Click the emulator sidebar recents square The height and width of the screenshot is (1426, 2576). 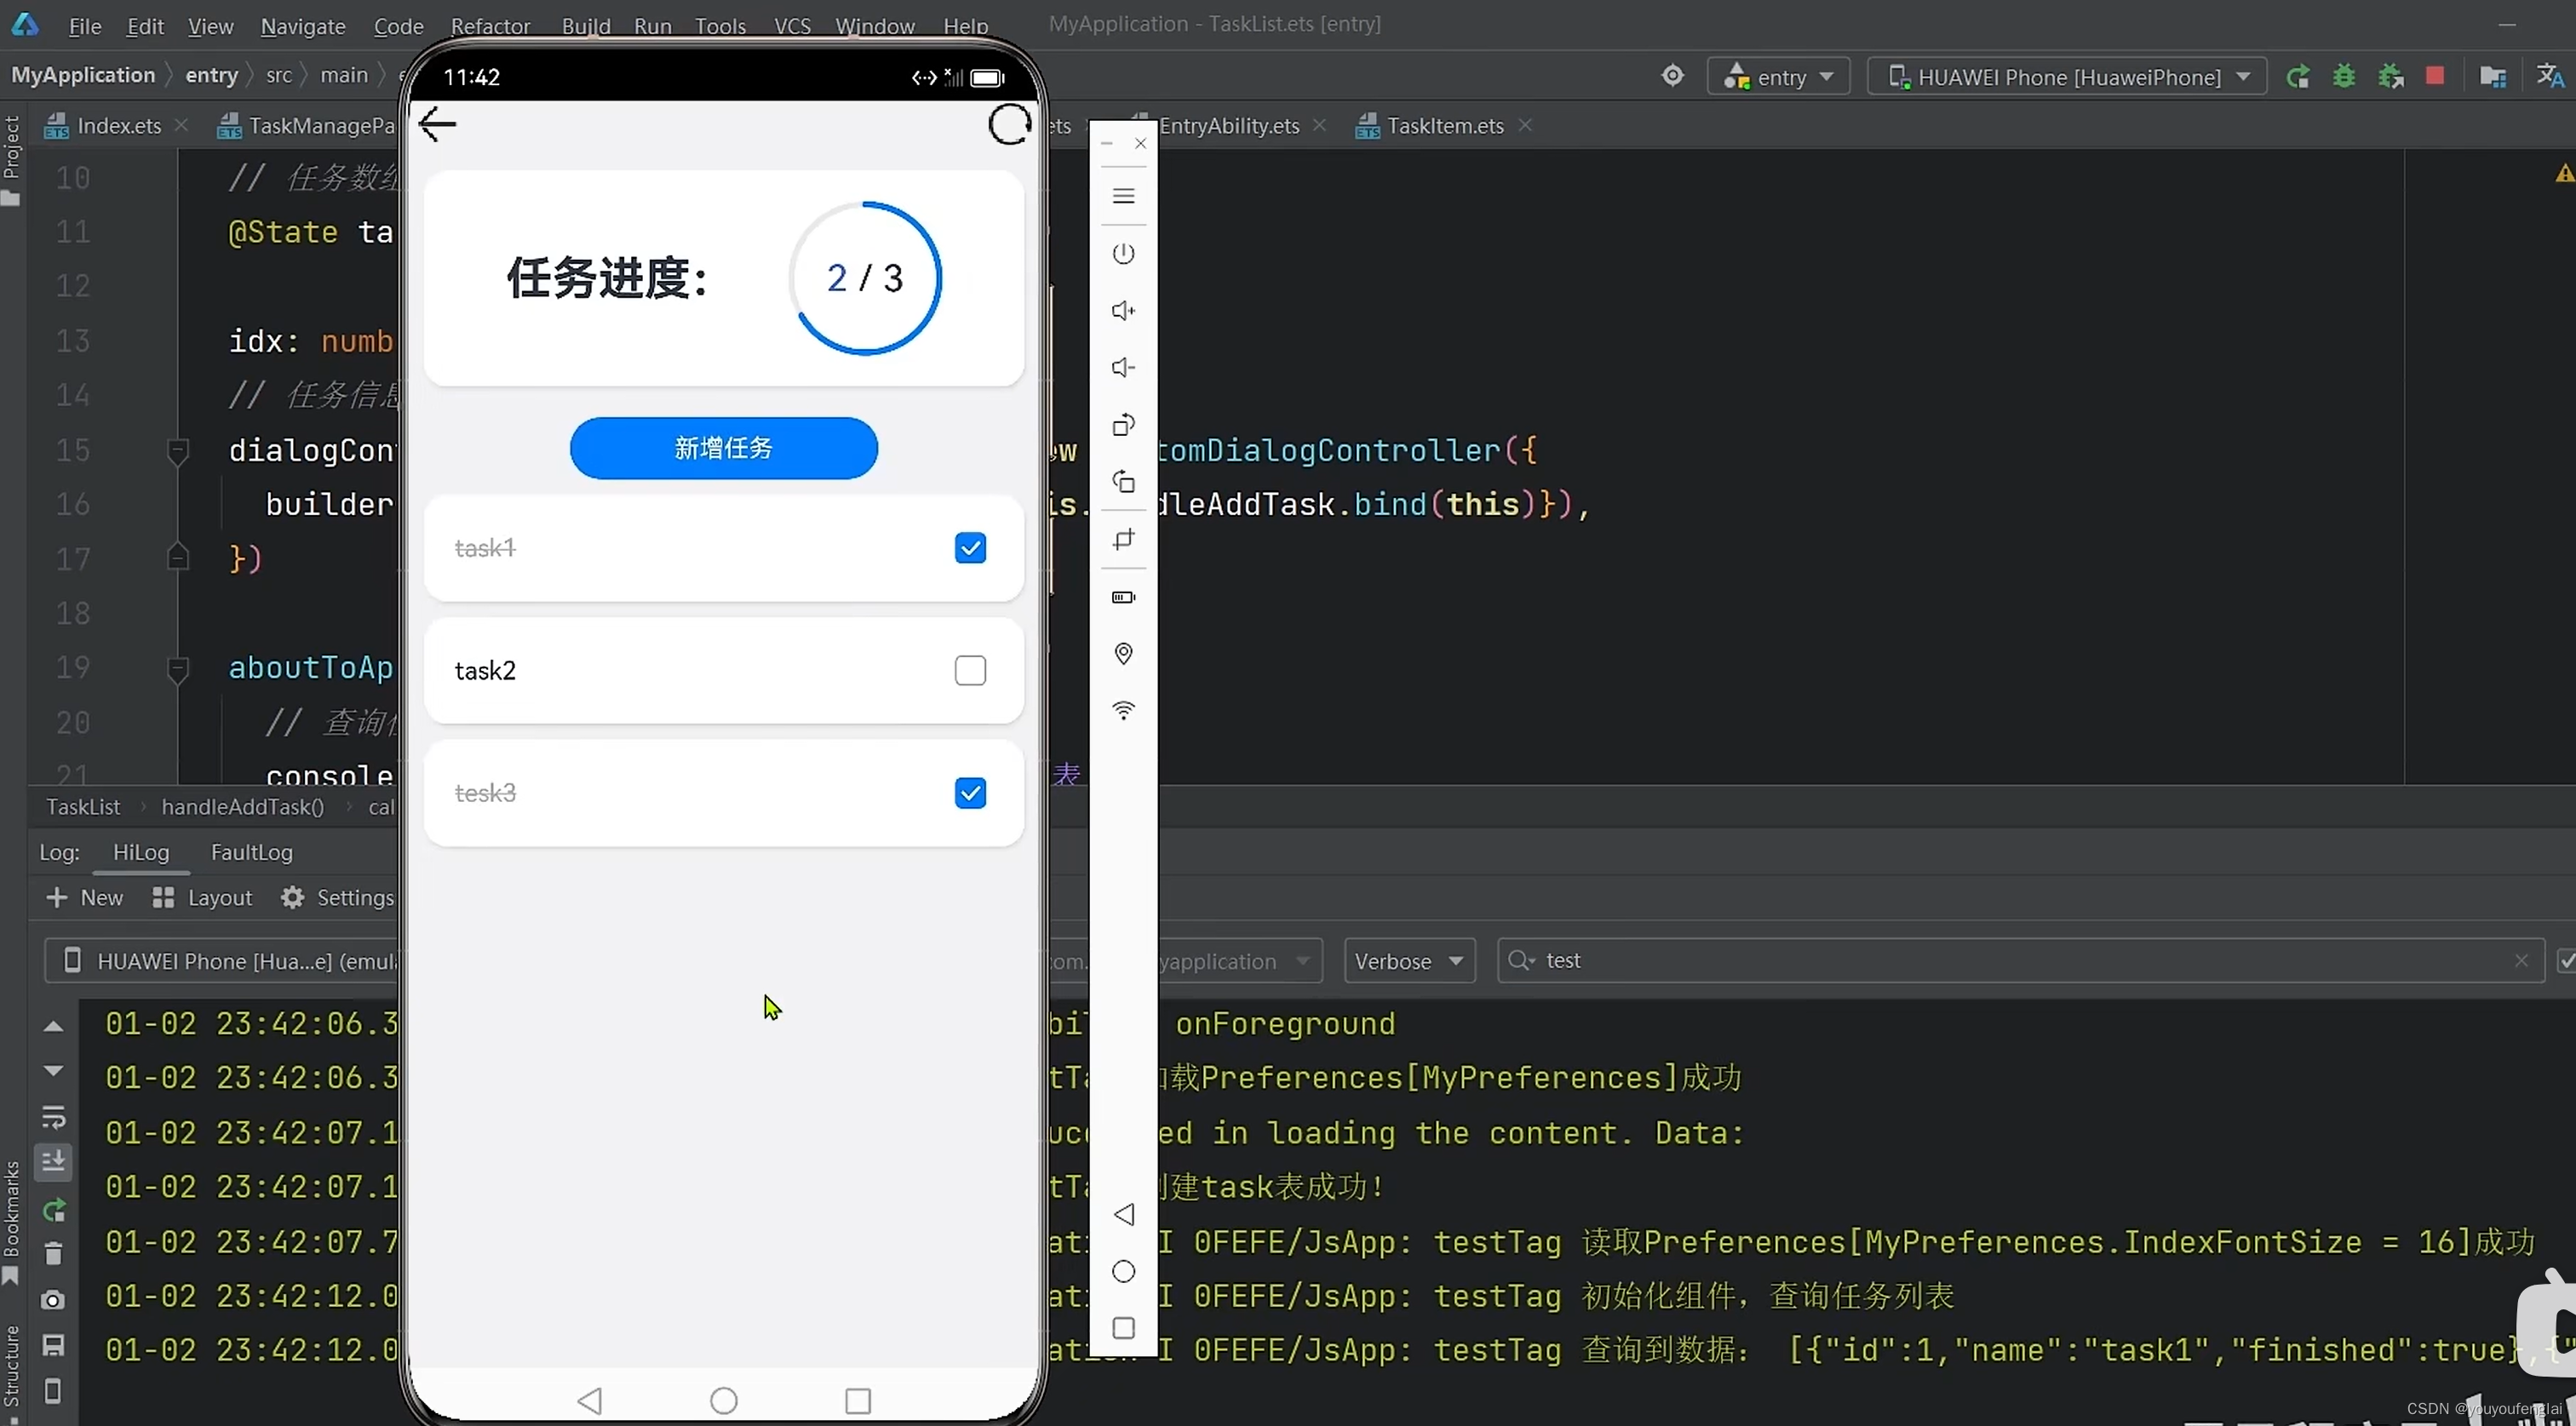[x=1123, y=1328]
